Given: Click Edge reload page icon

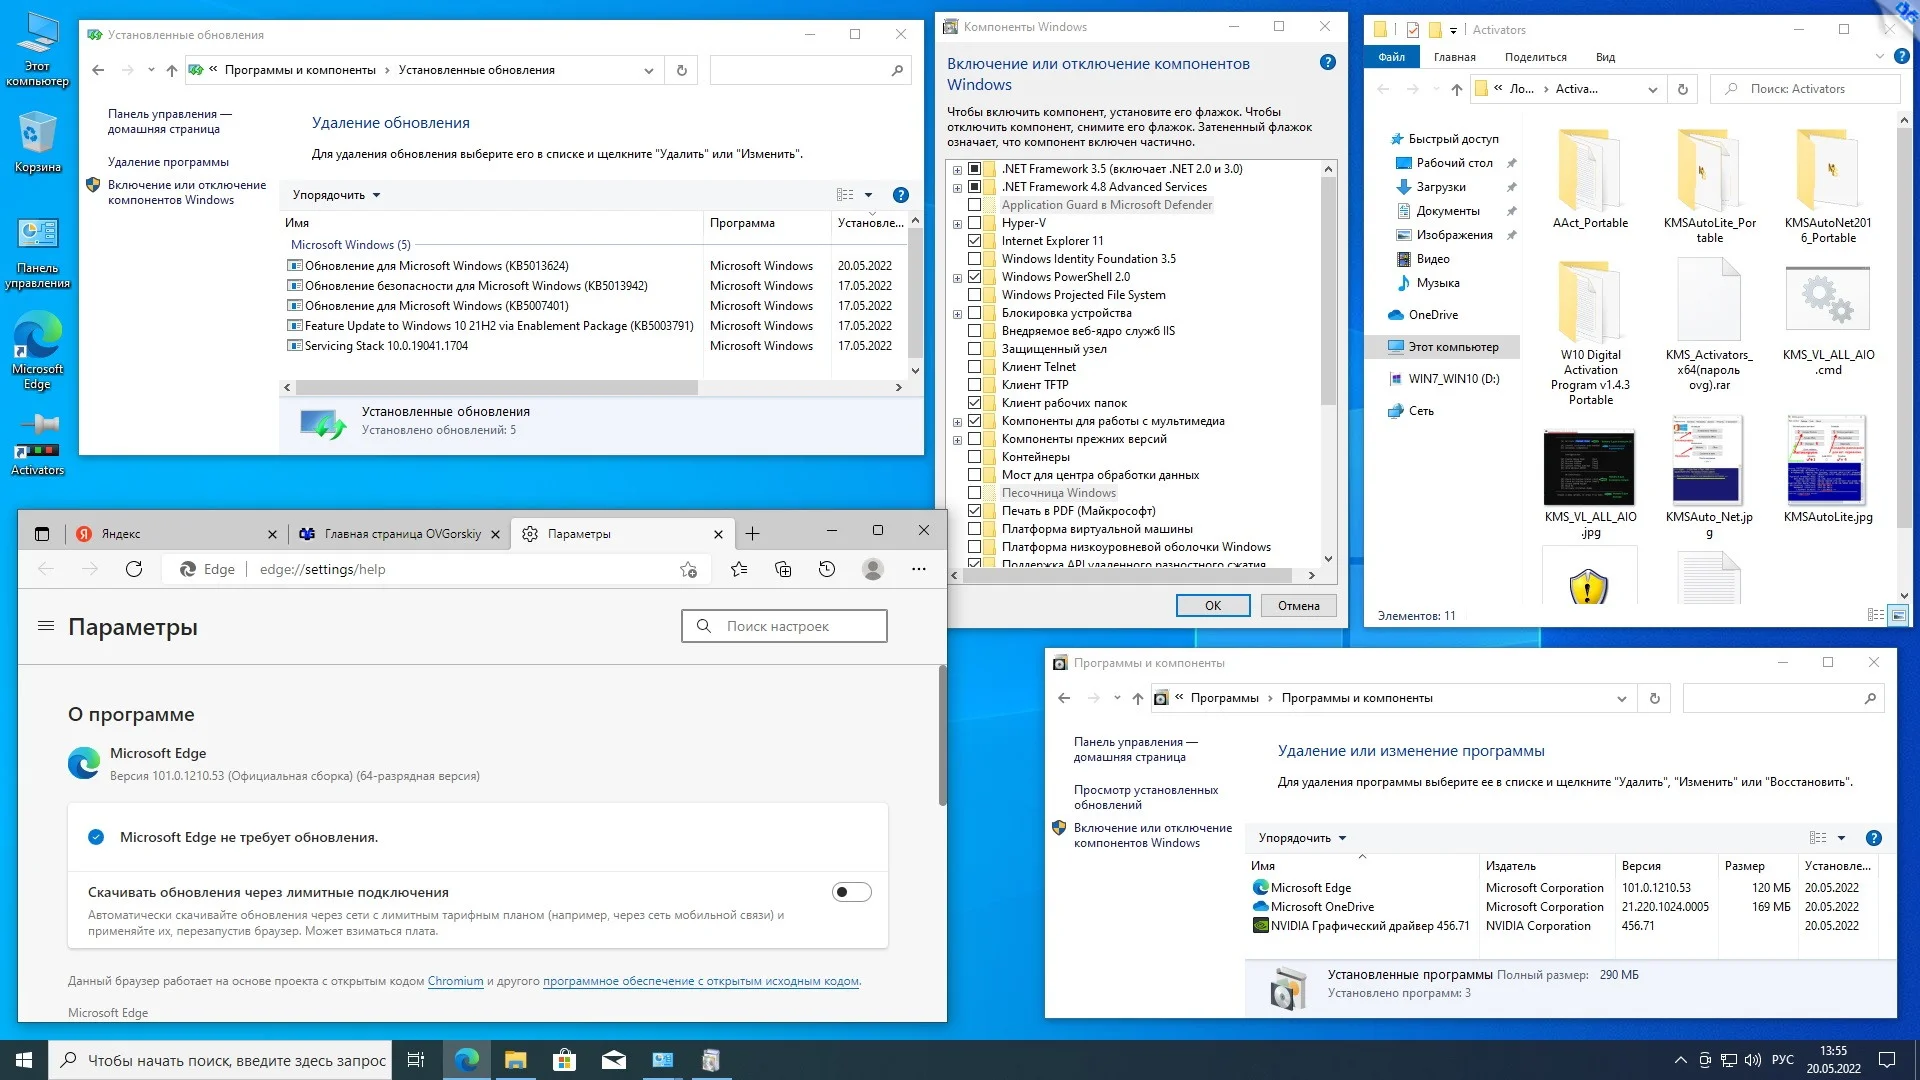Looking at the screenshot, I should pos(134,569).
